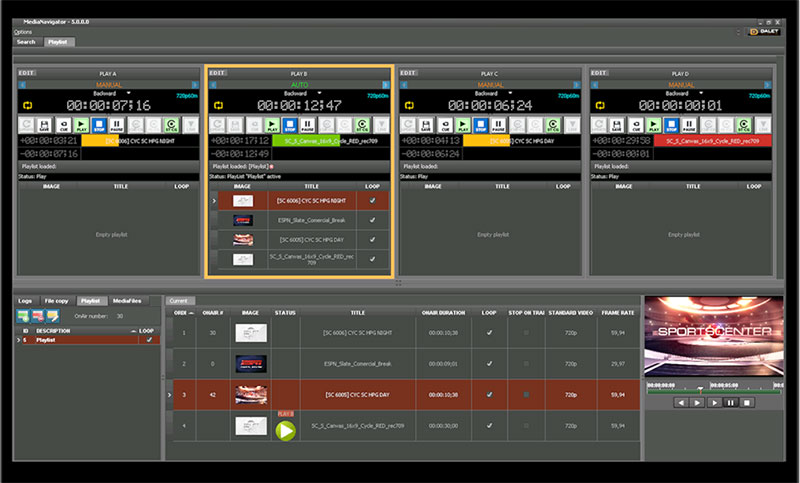The height and width of the screenshot is (483, 800).
Task: Click the preview stop button
Action: [x=747, y=402]
